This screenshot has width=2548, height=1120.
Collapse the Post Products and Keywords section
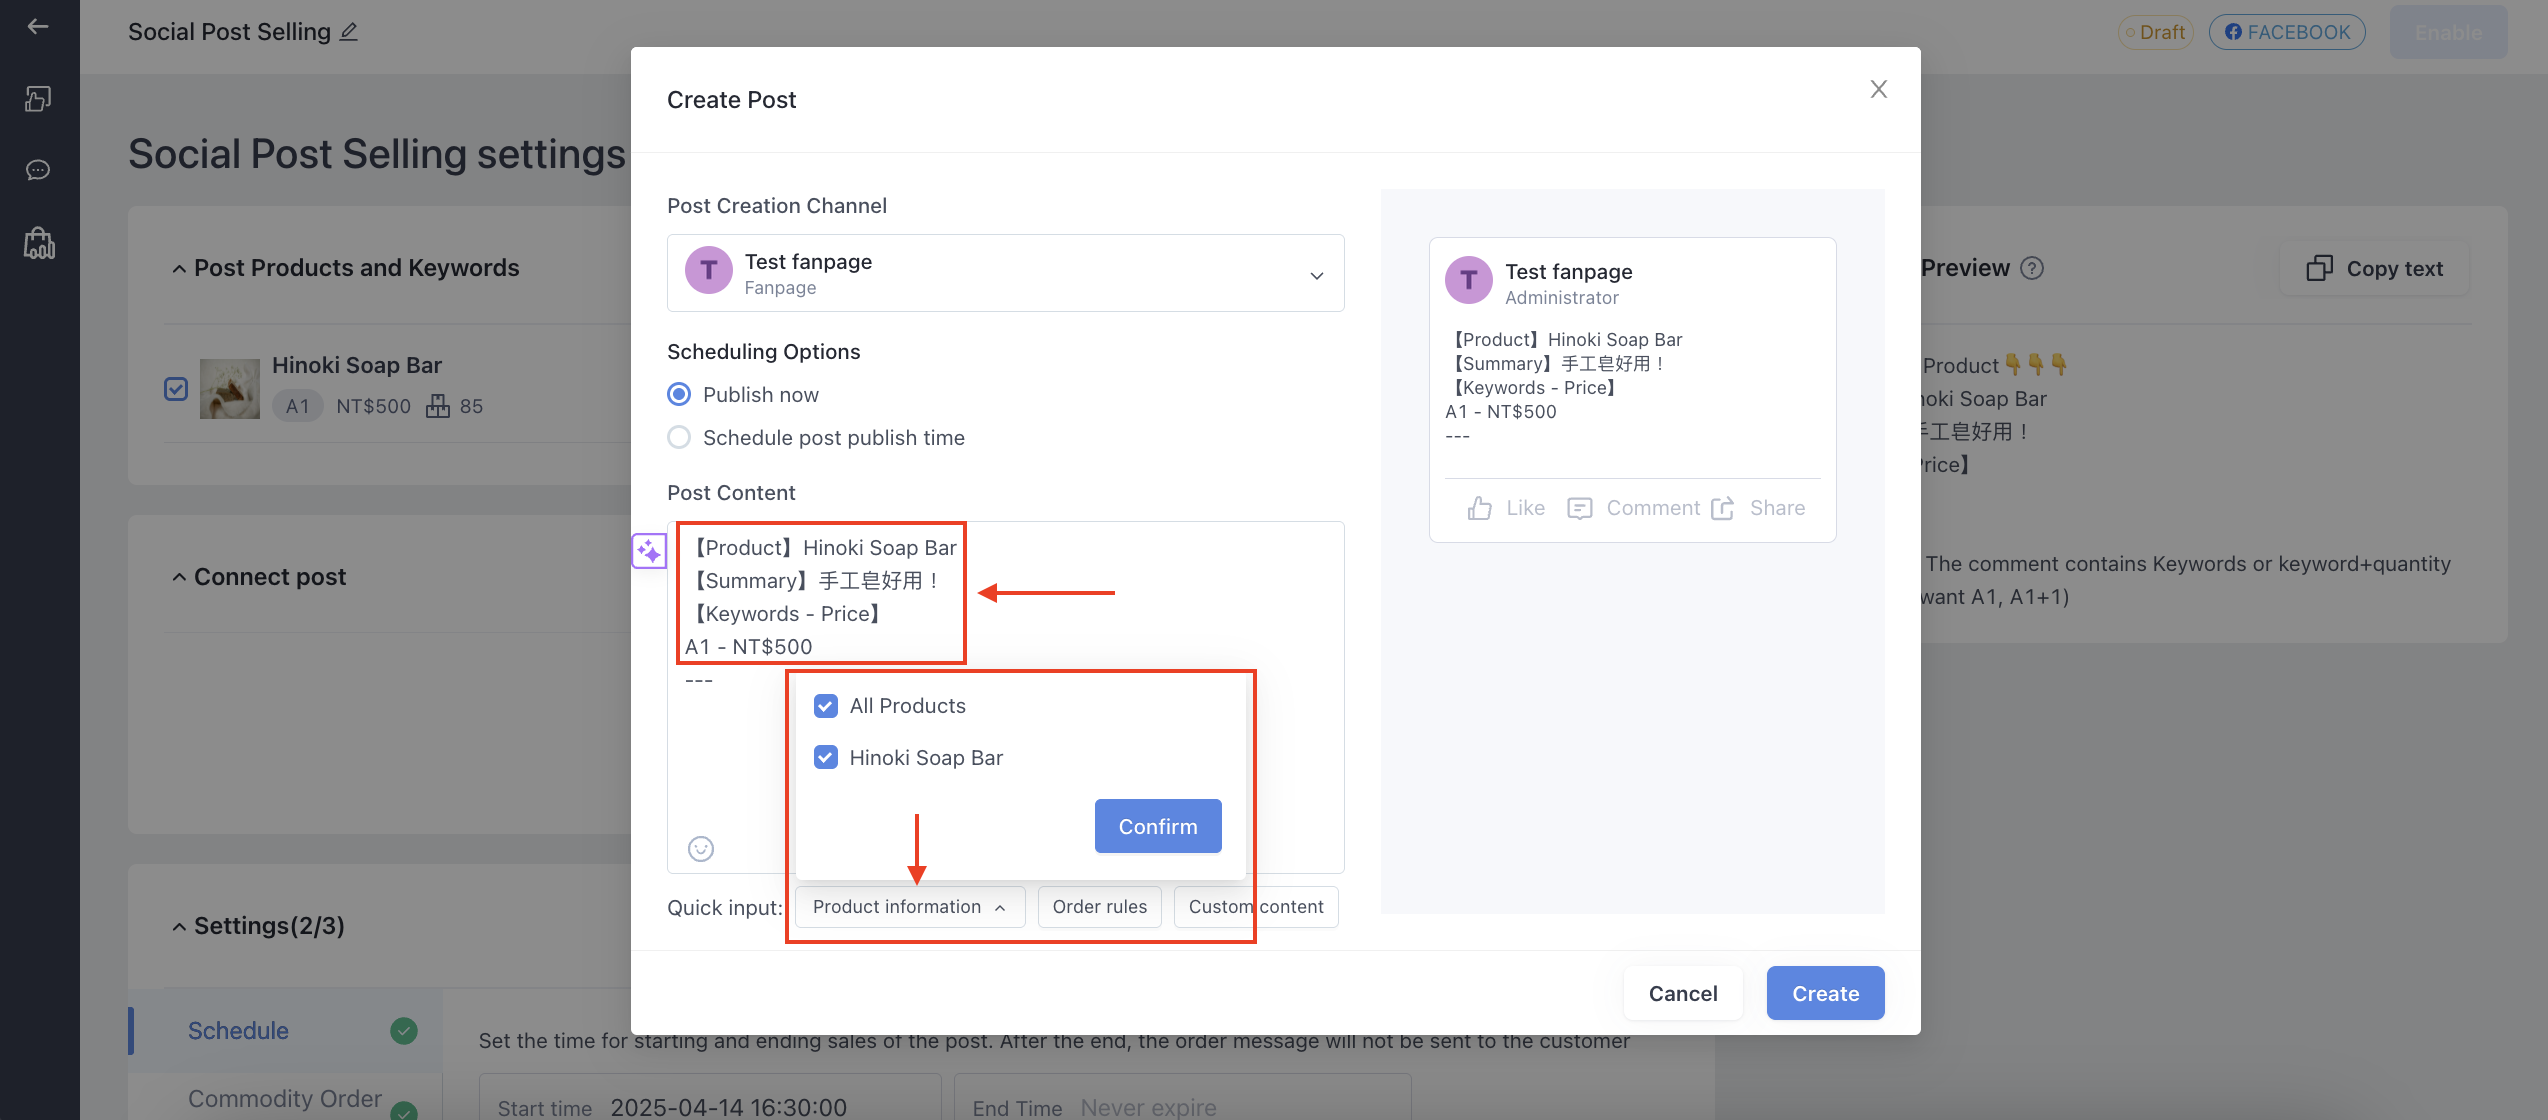tap(179, 268)
